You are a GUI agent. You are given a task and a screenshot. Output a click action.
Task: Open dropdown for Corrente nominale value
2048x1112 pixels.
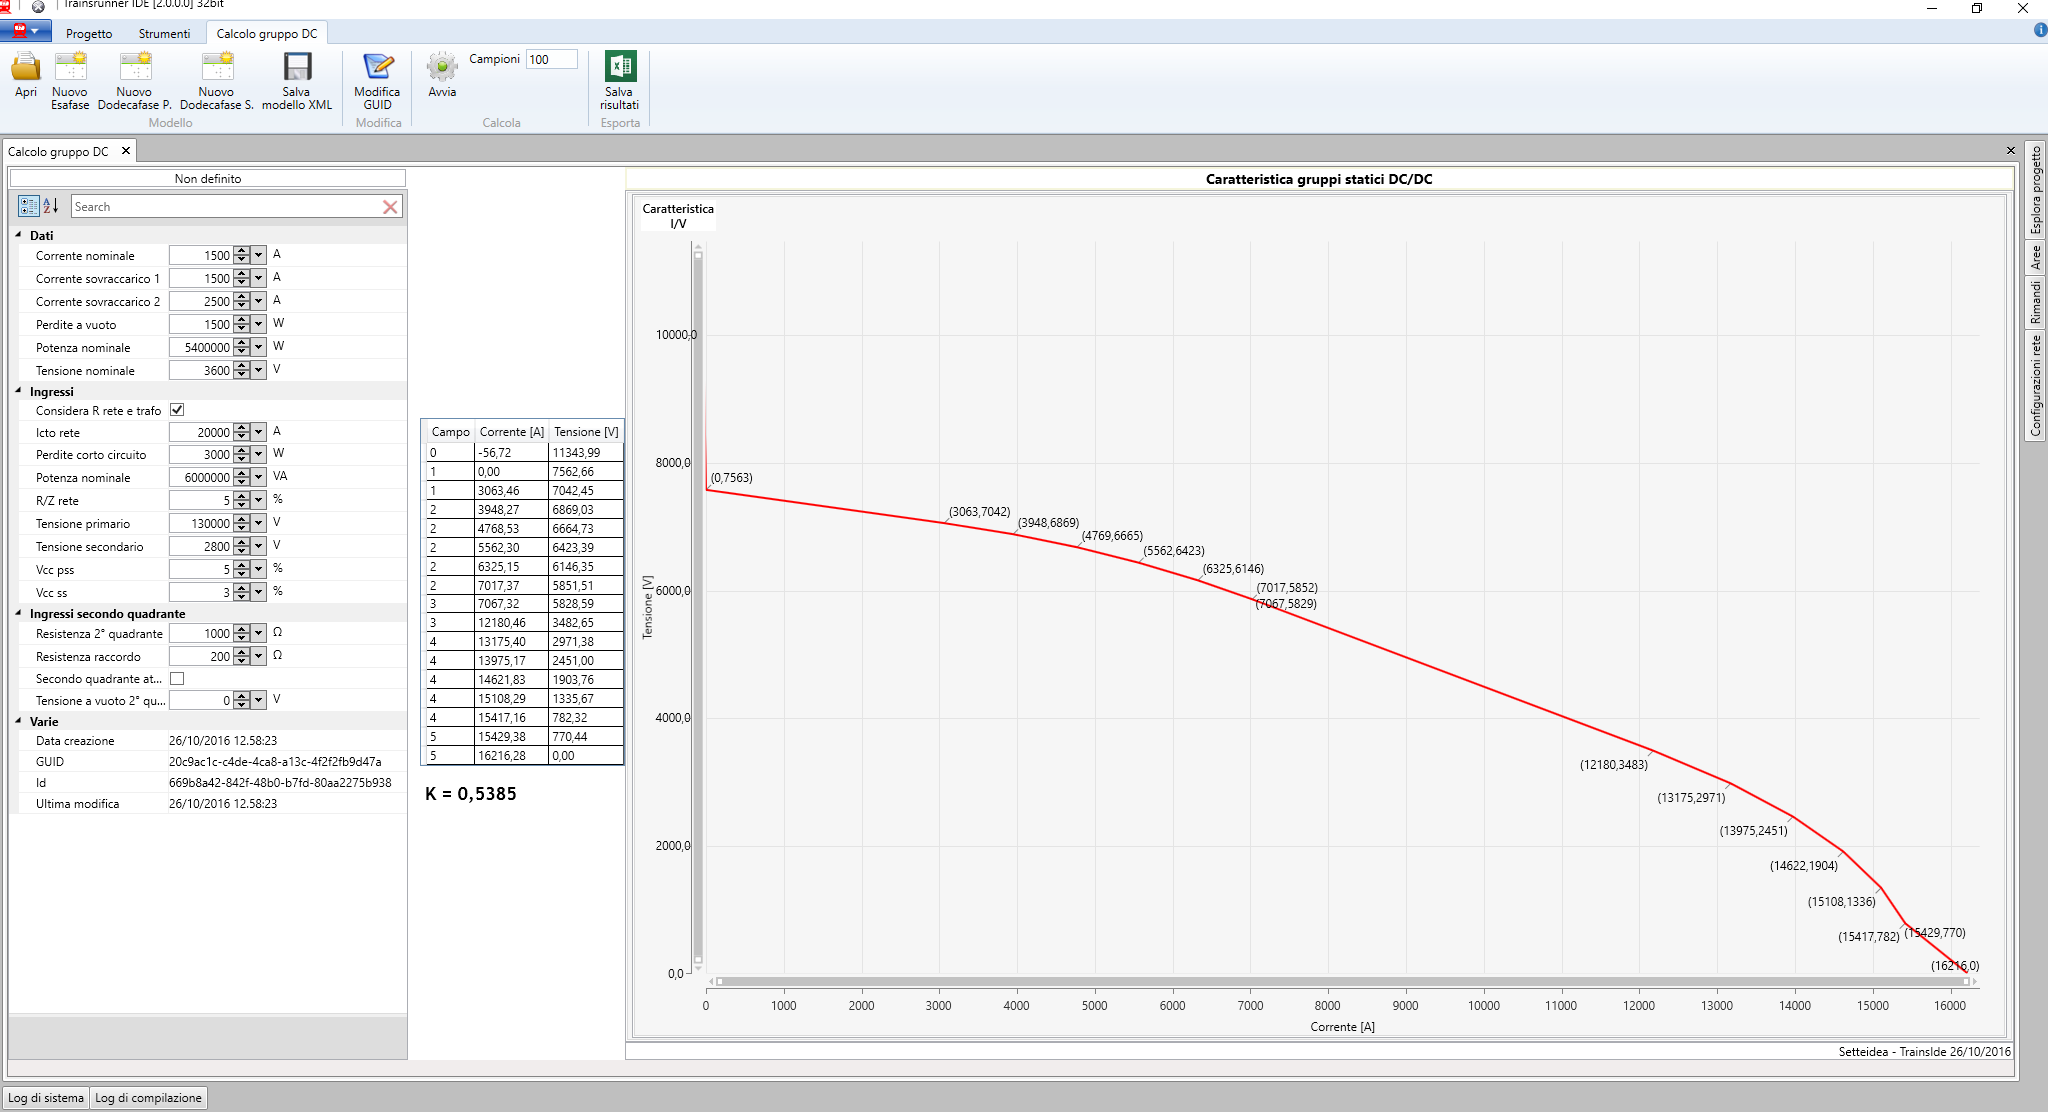pyautogui.click(x=258, y=255)
